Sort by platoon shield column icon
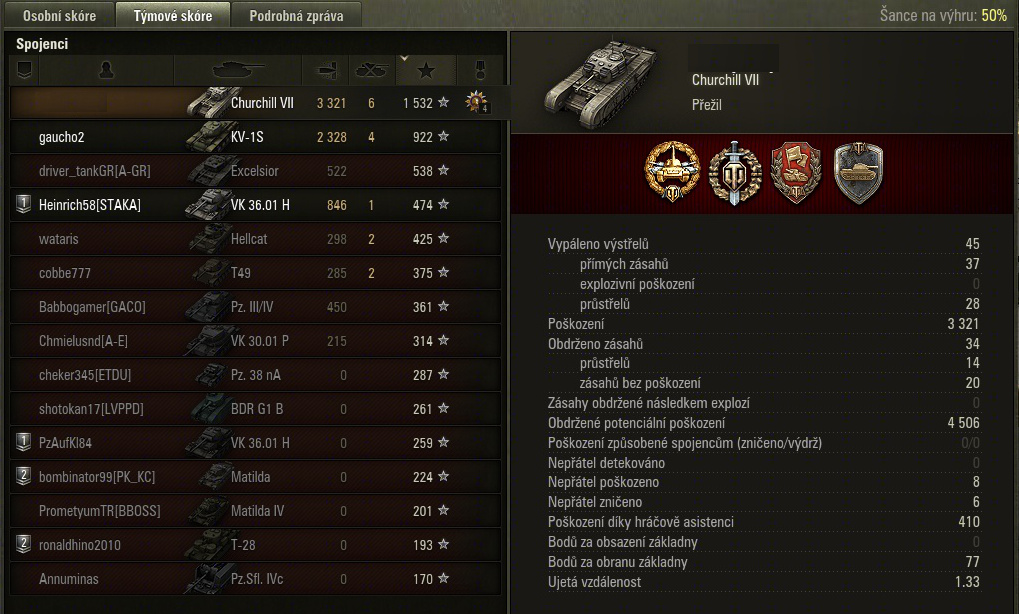1019x614 pixels. click(24, 70)
